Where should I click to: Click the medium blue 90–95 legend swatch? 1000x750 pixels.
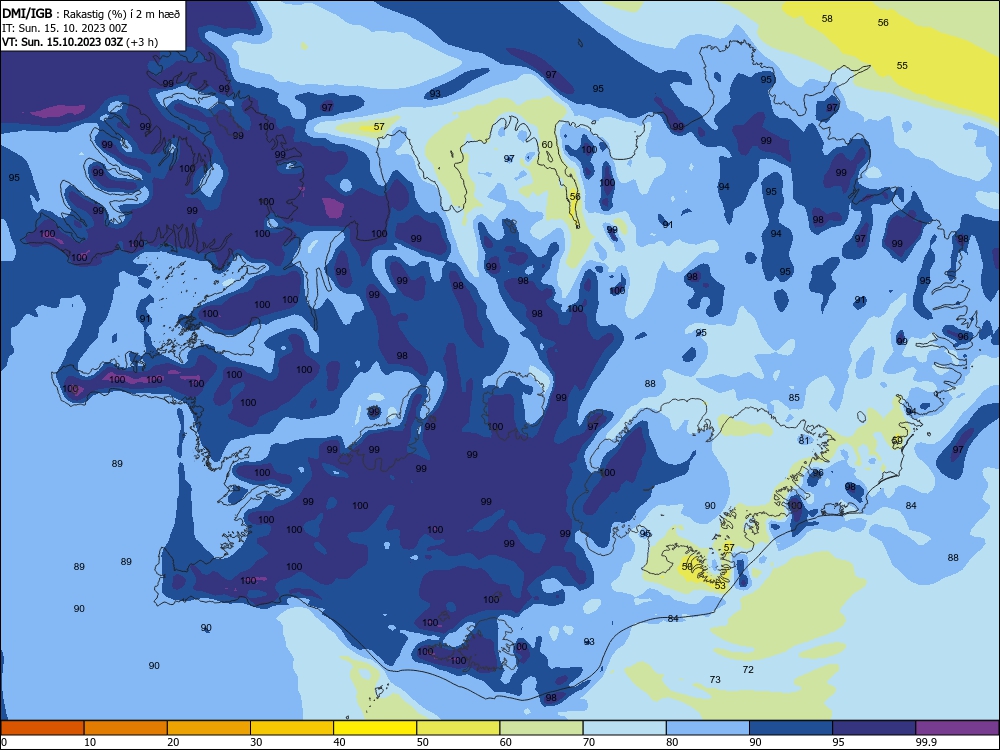pyautogui.click(x=791, y=728)
